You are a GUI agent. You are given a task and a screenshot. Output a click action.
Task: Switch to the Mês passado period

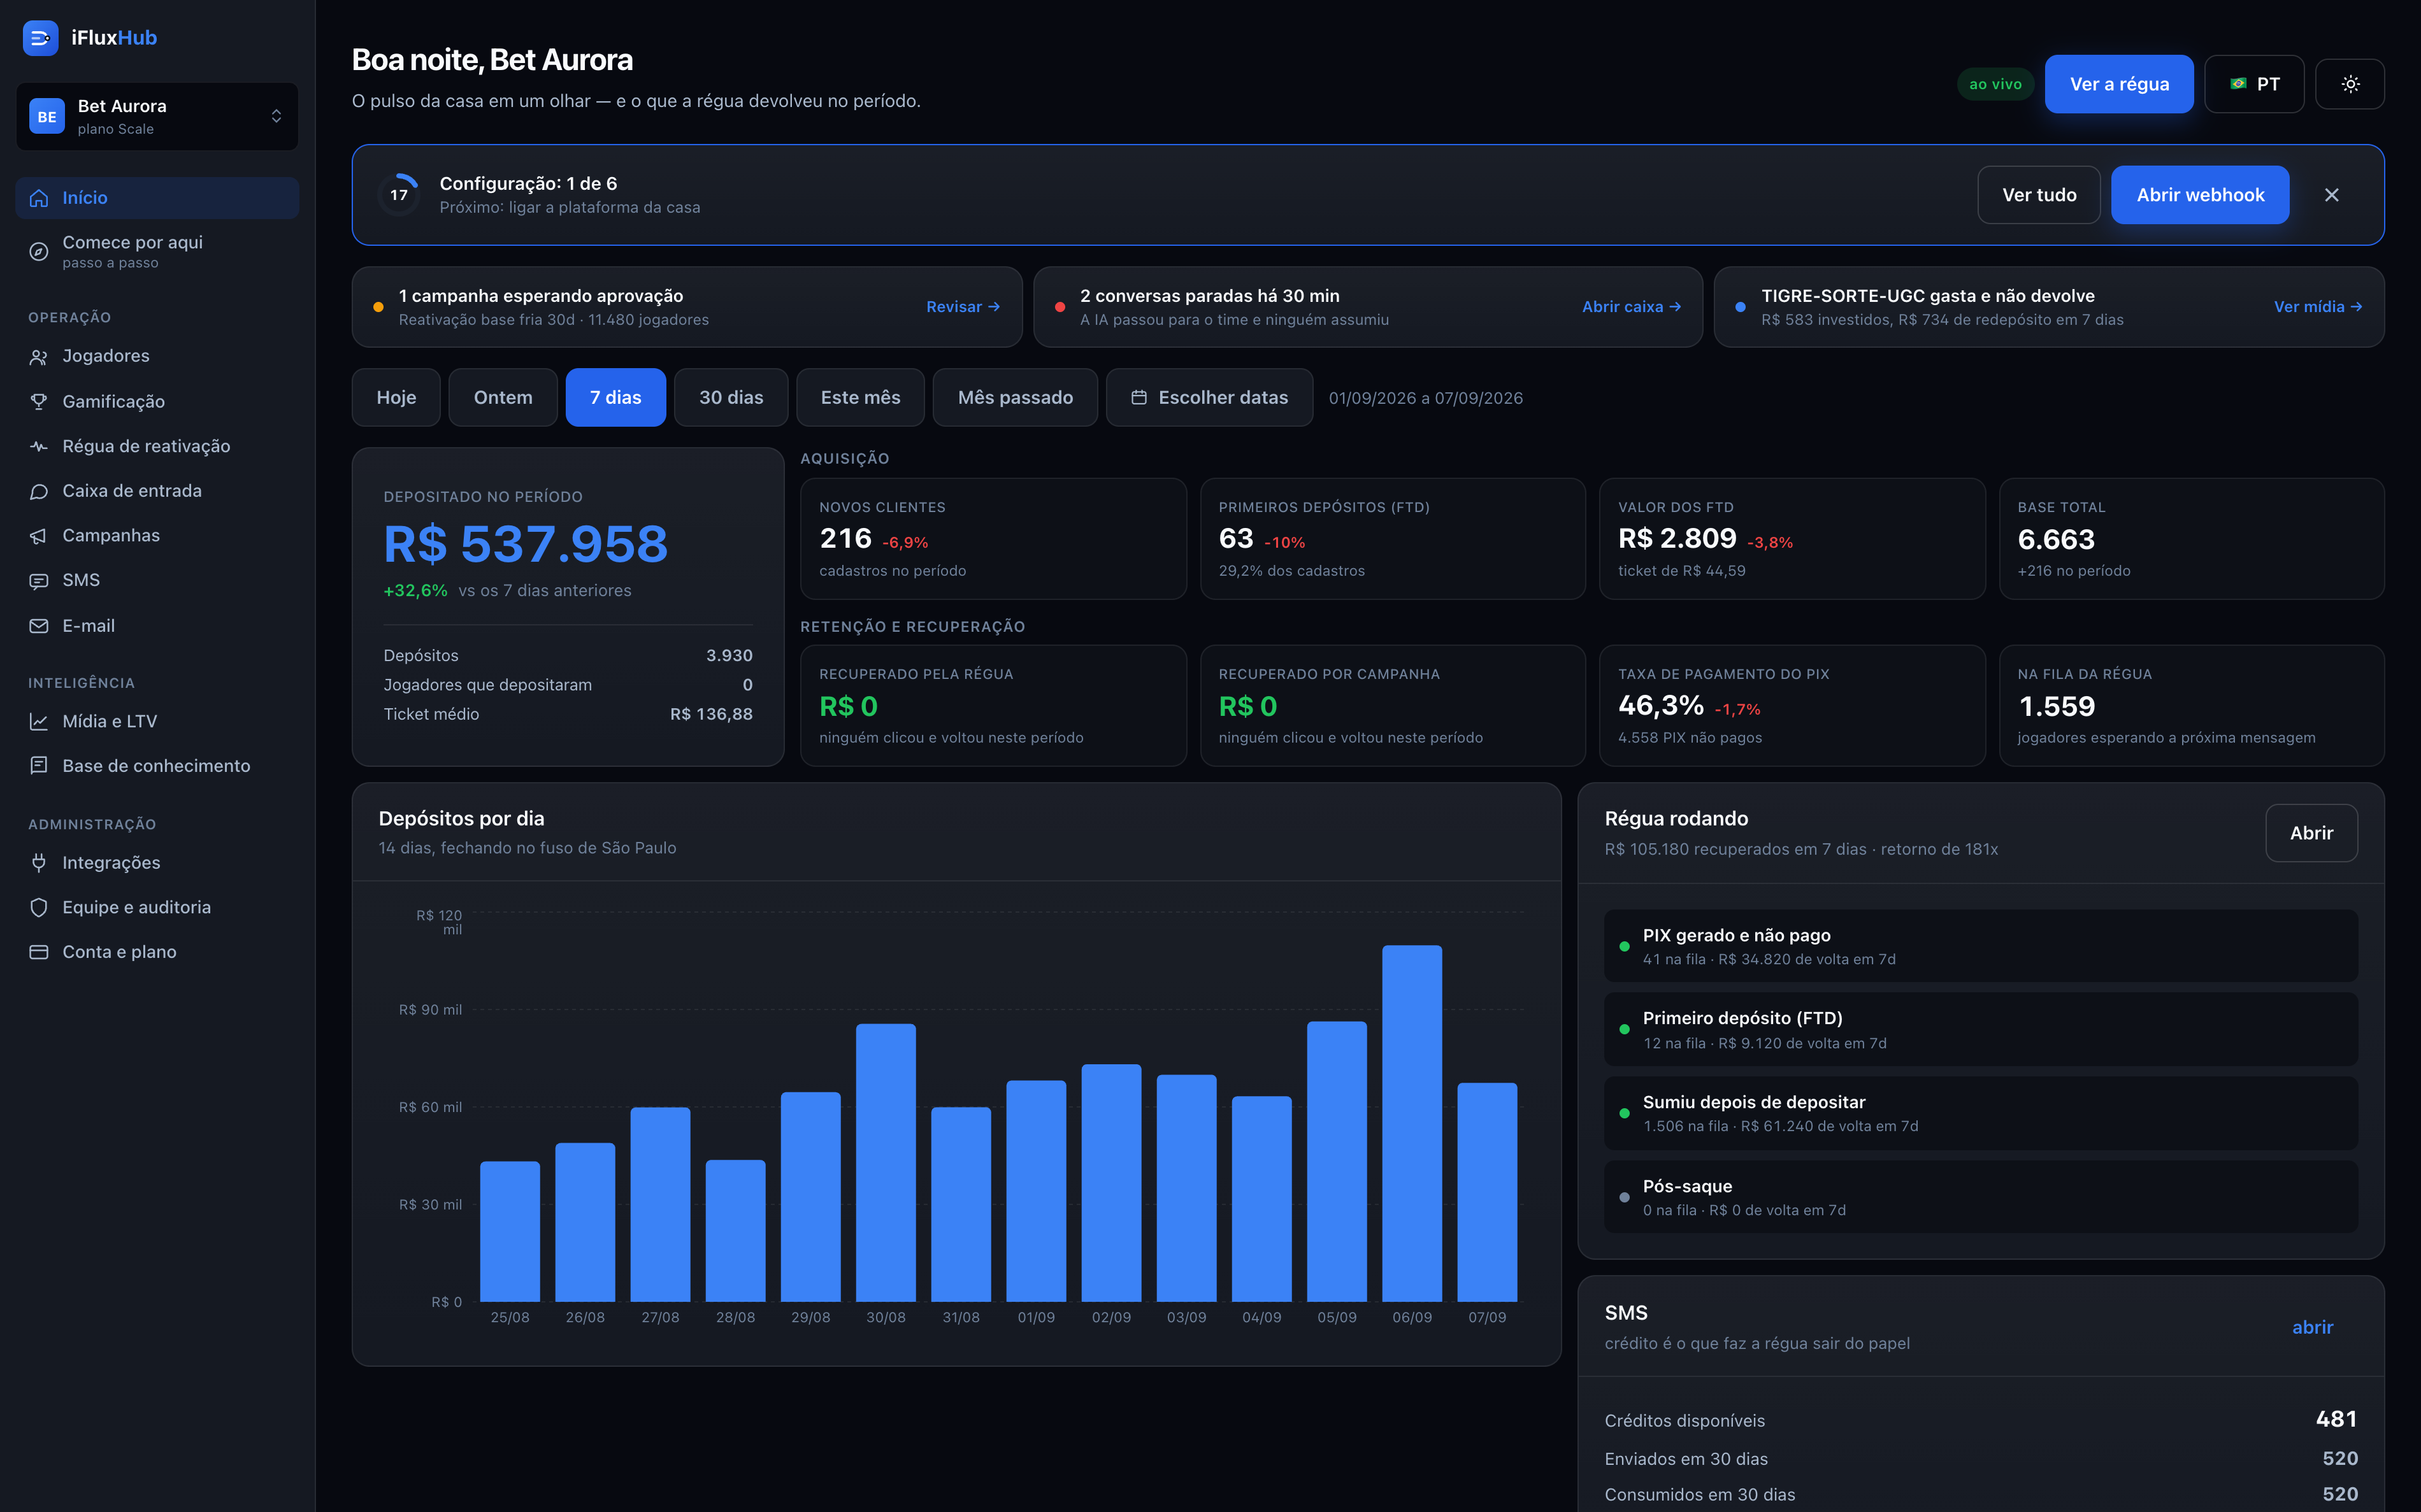point(1015,398)
